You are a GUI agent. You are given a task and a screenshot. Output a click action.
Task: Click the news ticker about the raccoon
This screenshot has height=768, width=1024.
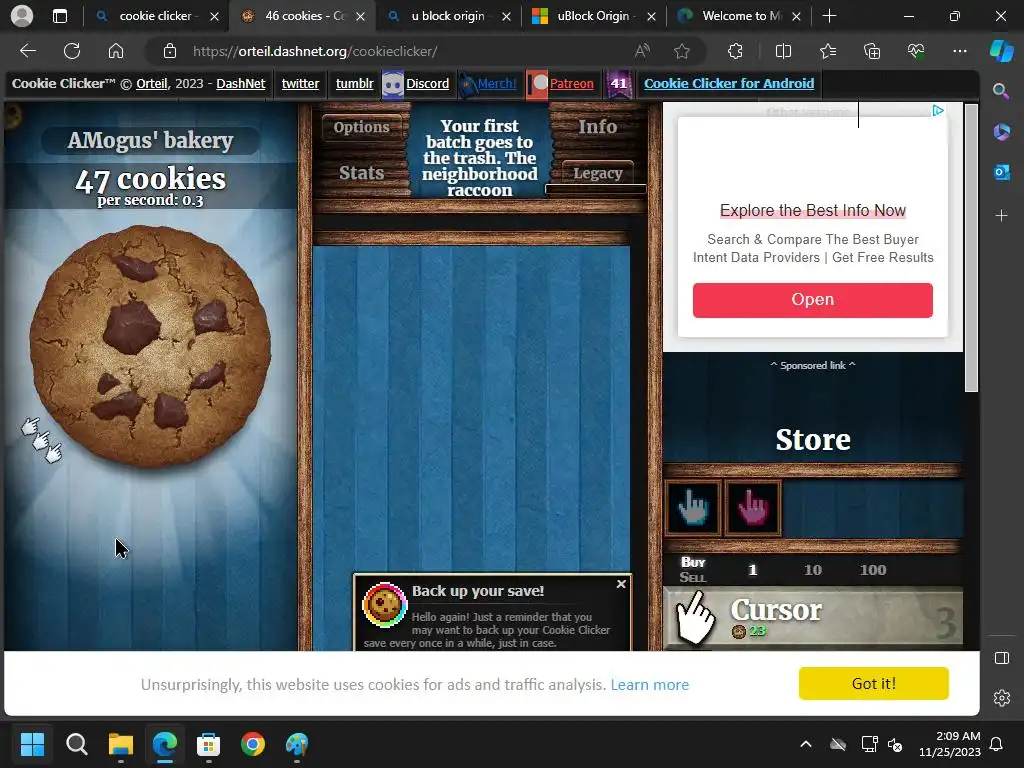[x=479, y=157]
